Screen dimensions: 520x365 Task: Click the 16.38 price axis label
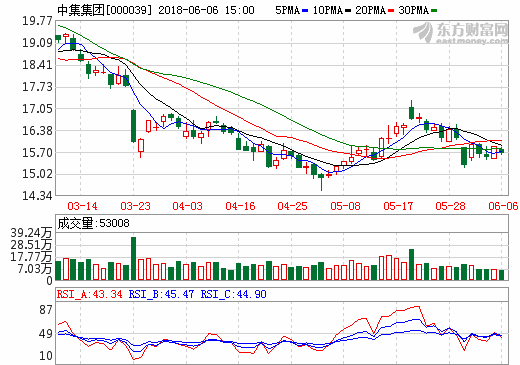tap(37, 131)
